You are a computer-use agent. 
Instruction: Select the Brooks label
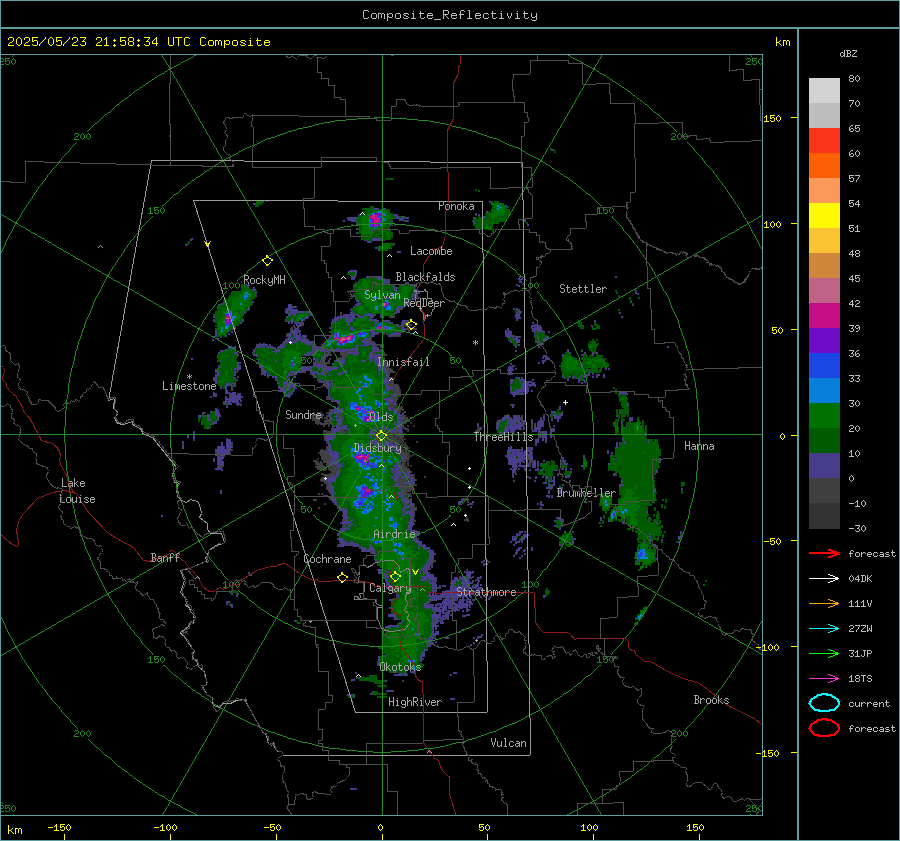tap(711, 700)
